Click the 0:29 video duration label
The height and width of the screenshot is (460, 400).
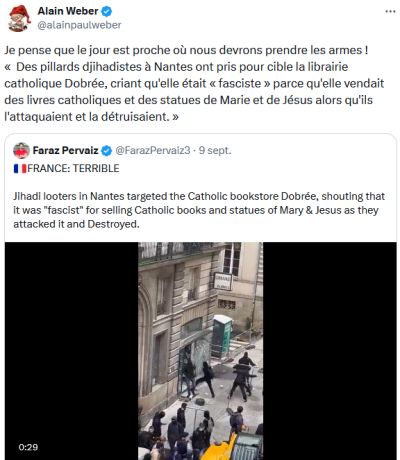coord(28,447)
